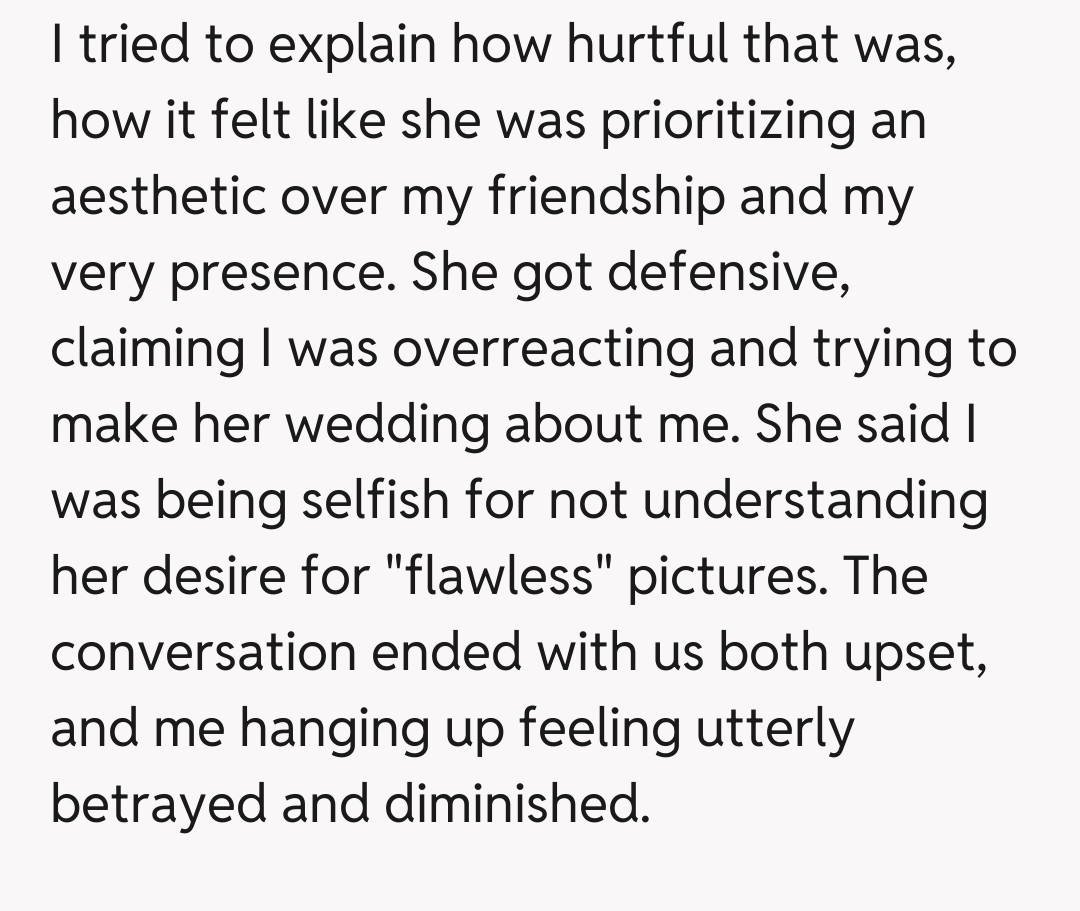Click the word "utterly"
This screenshot has width=1080, height=911.
[x=776, y=728]
